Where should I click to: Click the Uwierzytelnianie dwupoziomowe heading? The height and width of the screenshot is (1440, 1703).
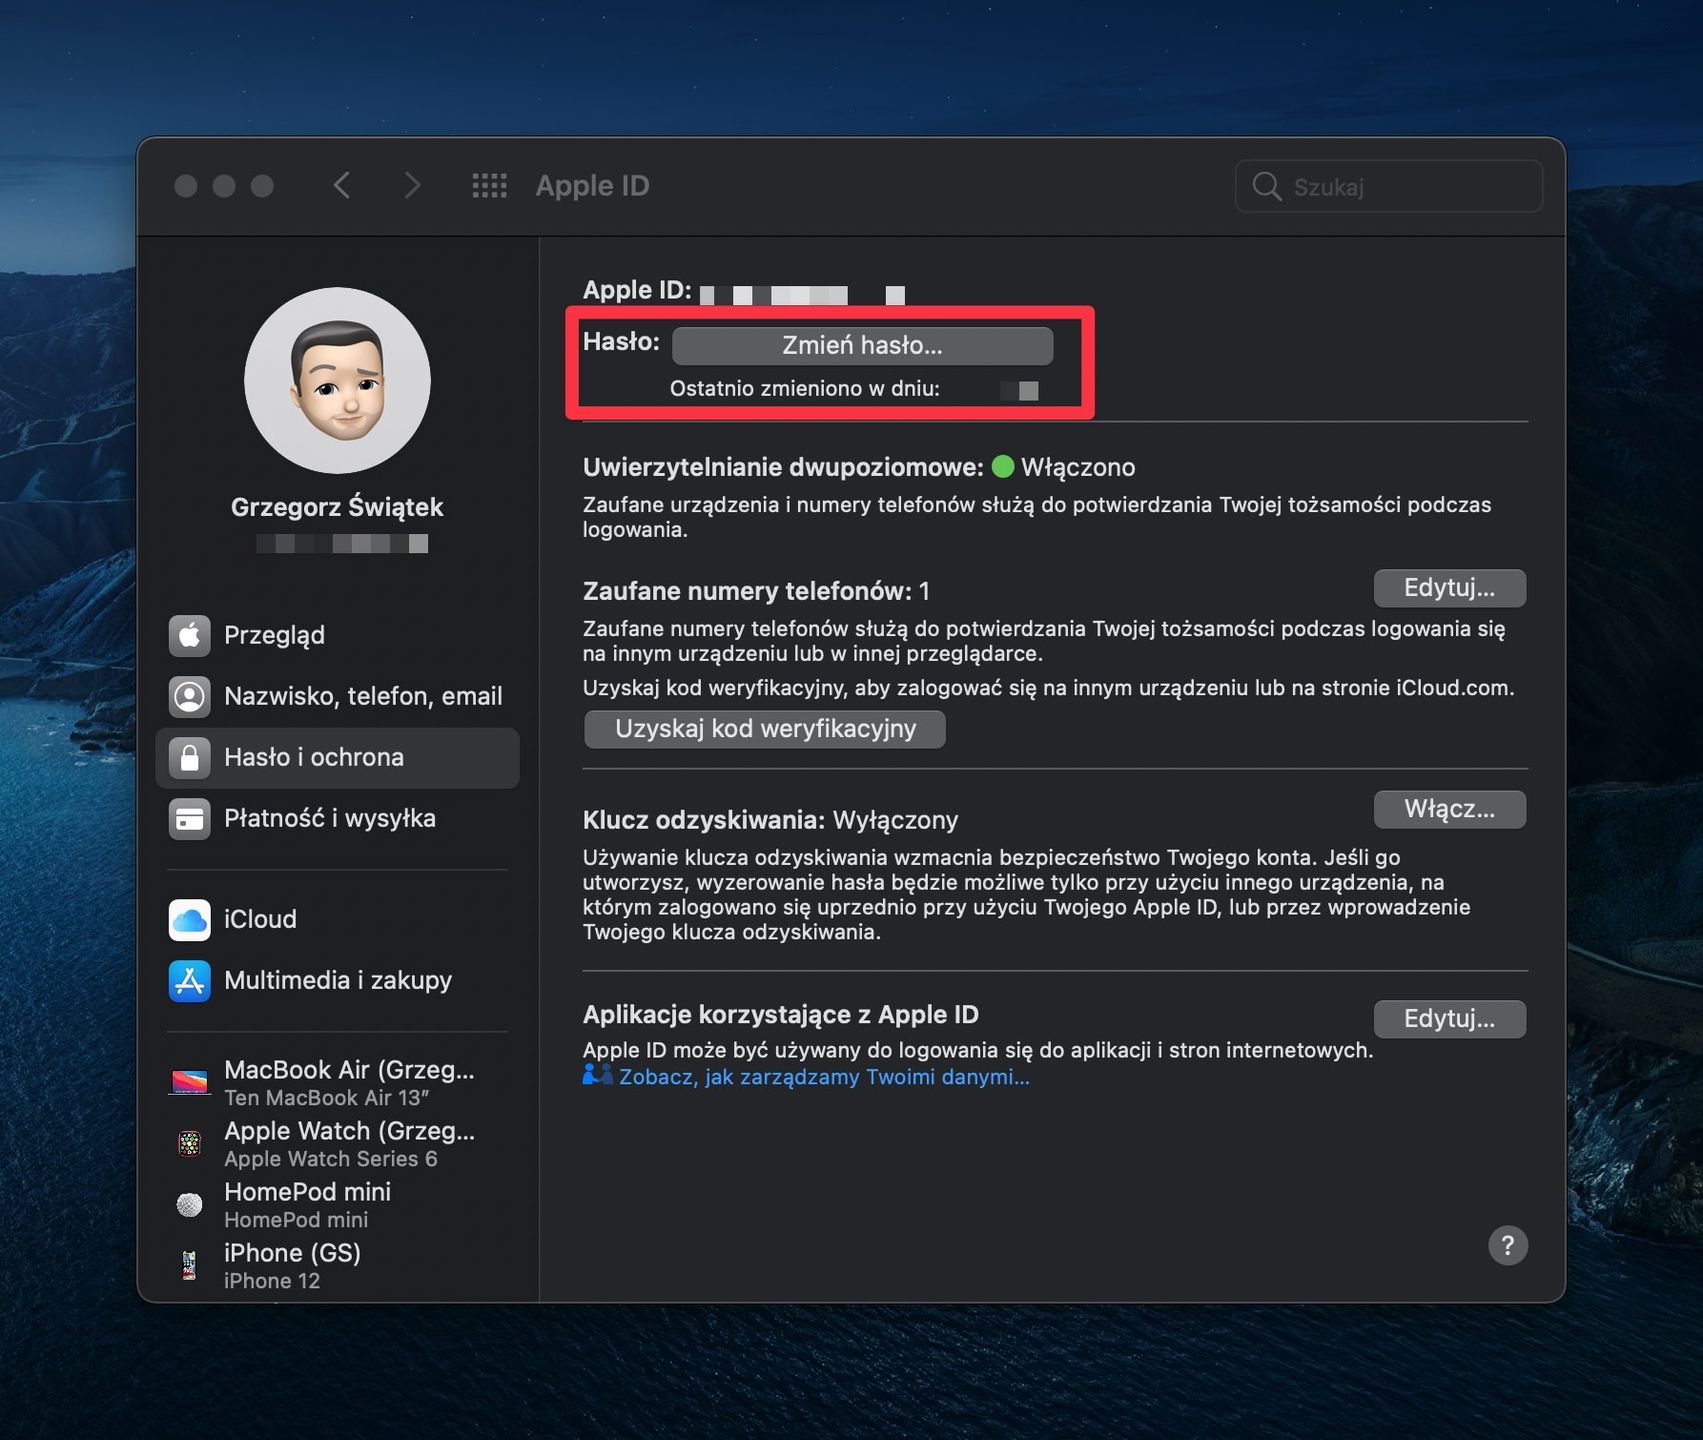tap(783, 467)
